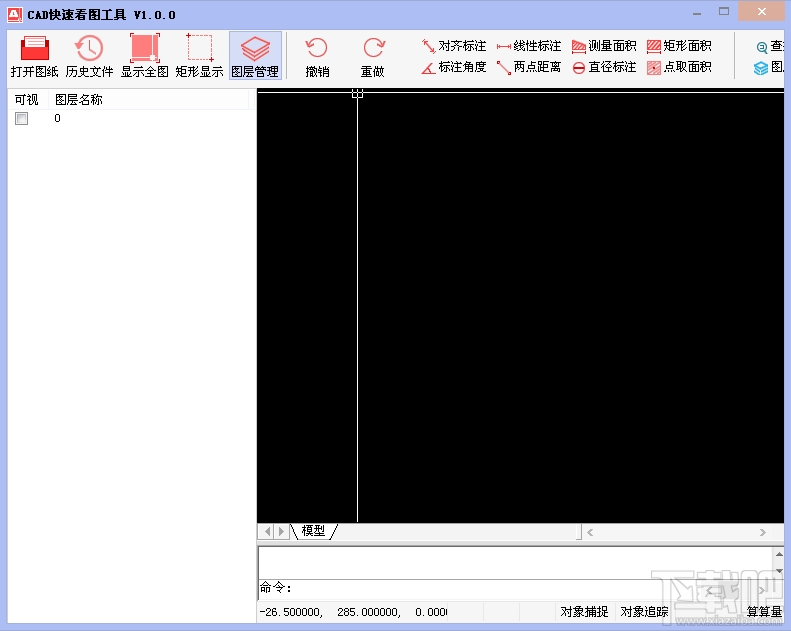Click the 显示全图 show-all icon
Screen dimensions: 791x631
[145, 49]
